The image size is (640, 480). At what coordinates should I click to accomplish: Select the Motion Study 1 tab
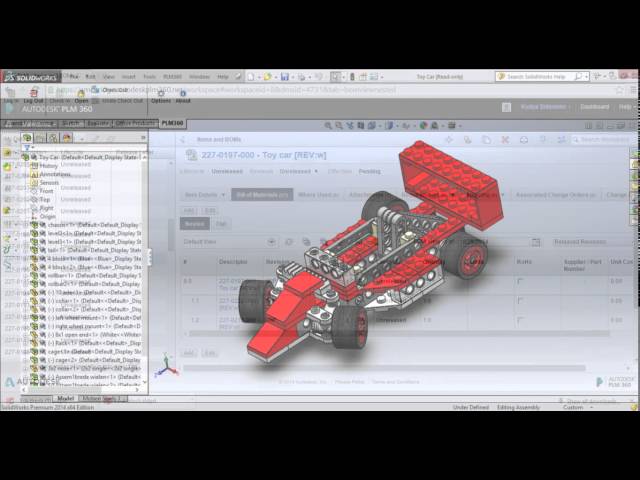point(103,398)
